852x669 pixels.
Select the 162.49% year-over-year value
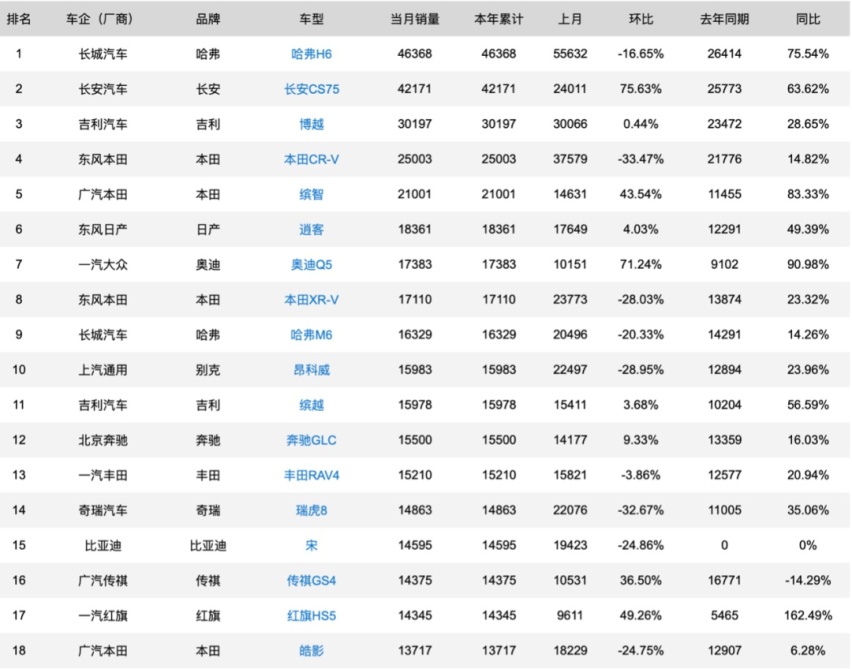click(x=807, y=616)
